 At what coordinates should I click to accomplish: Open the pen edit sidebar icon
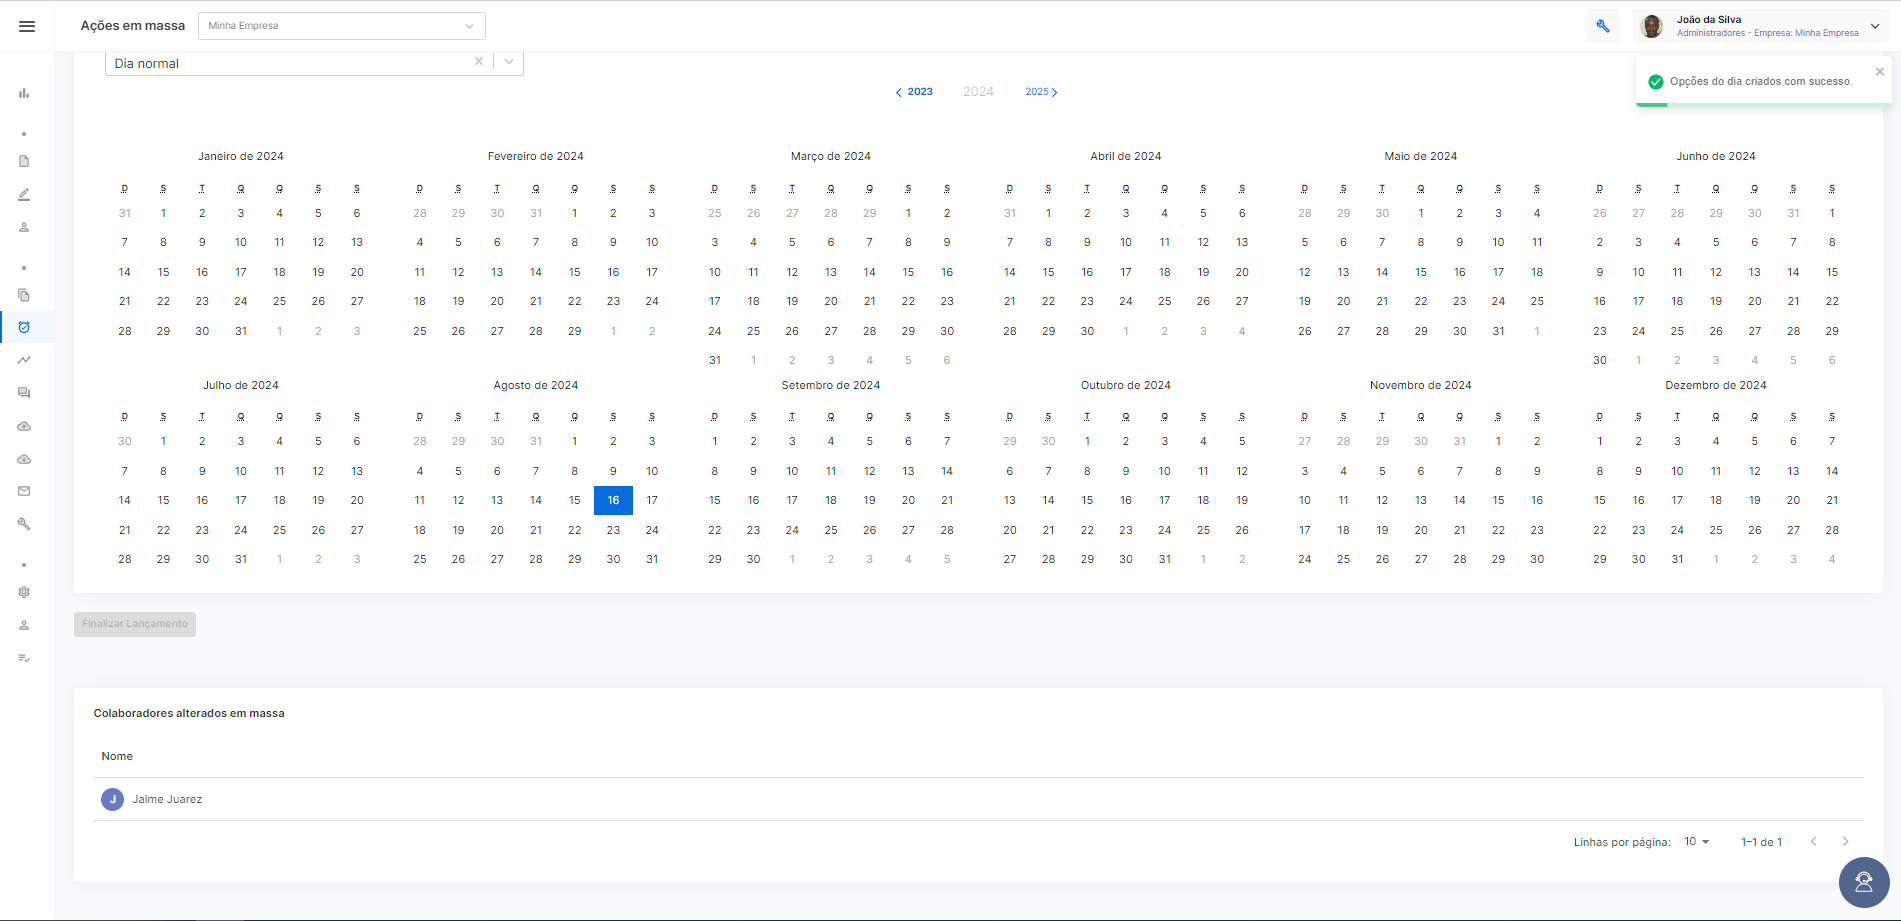[24, 194]
